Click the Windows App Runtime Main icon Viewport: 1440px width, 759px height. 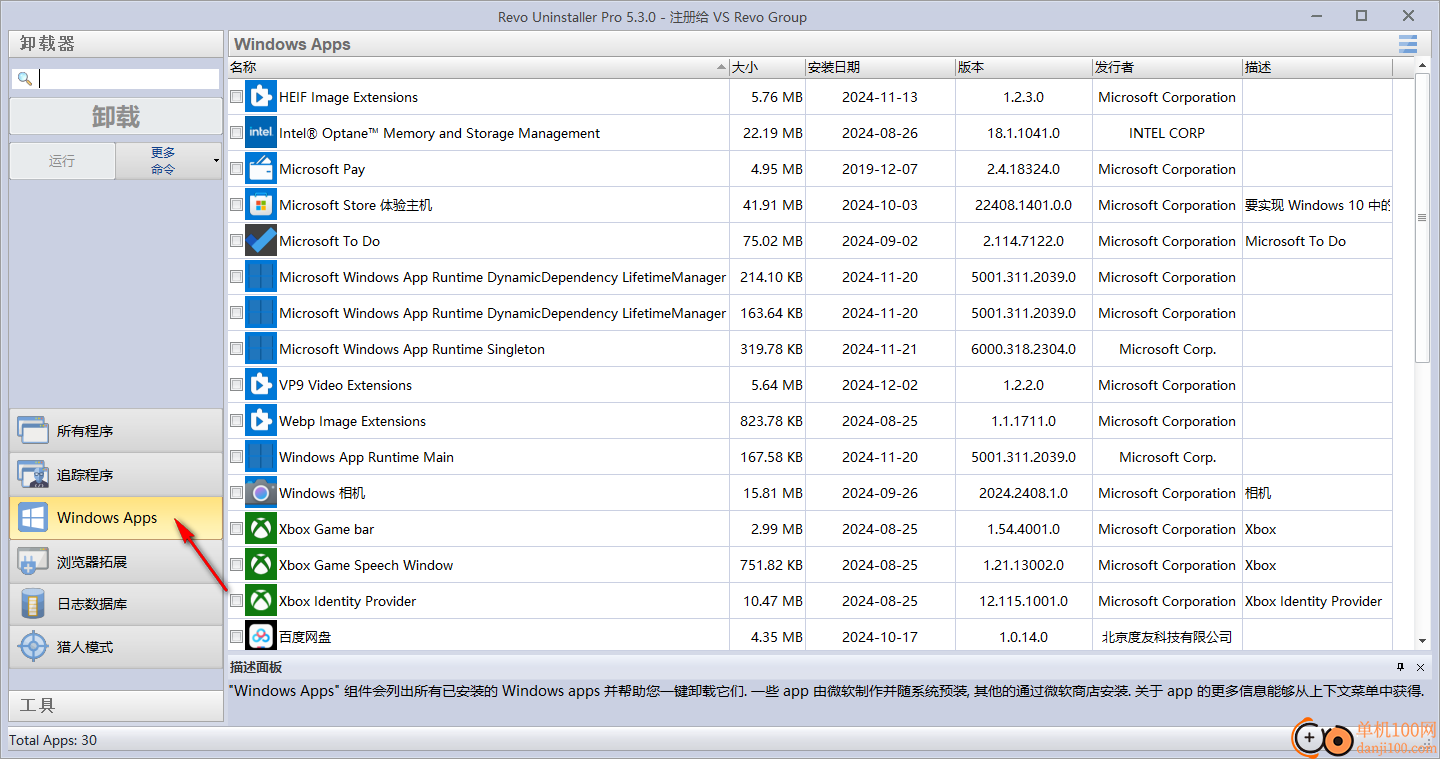pos(260,457)
